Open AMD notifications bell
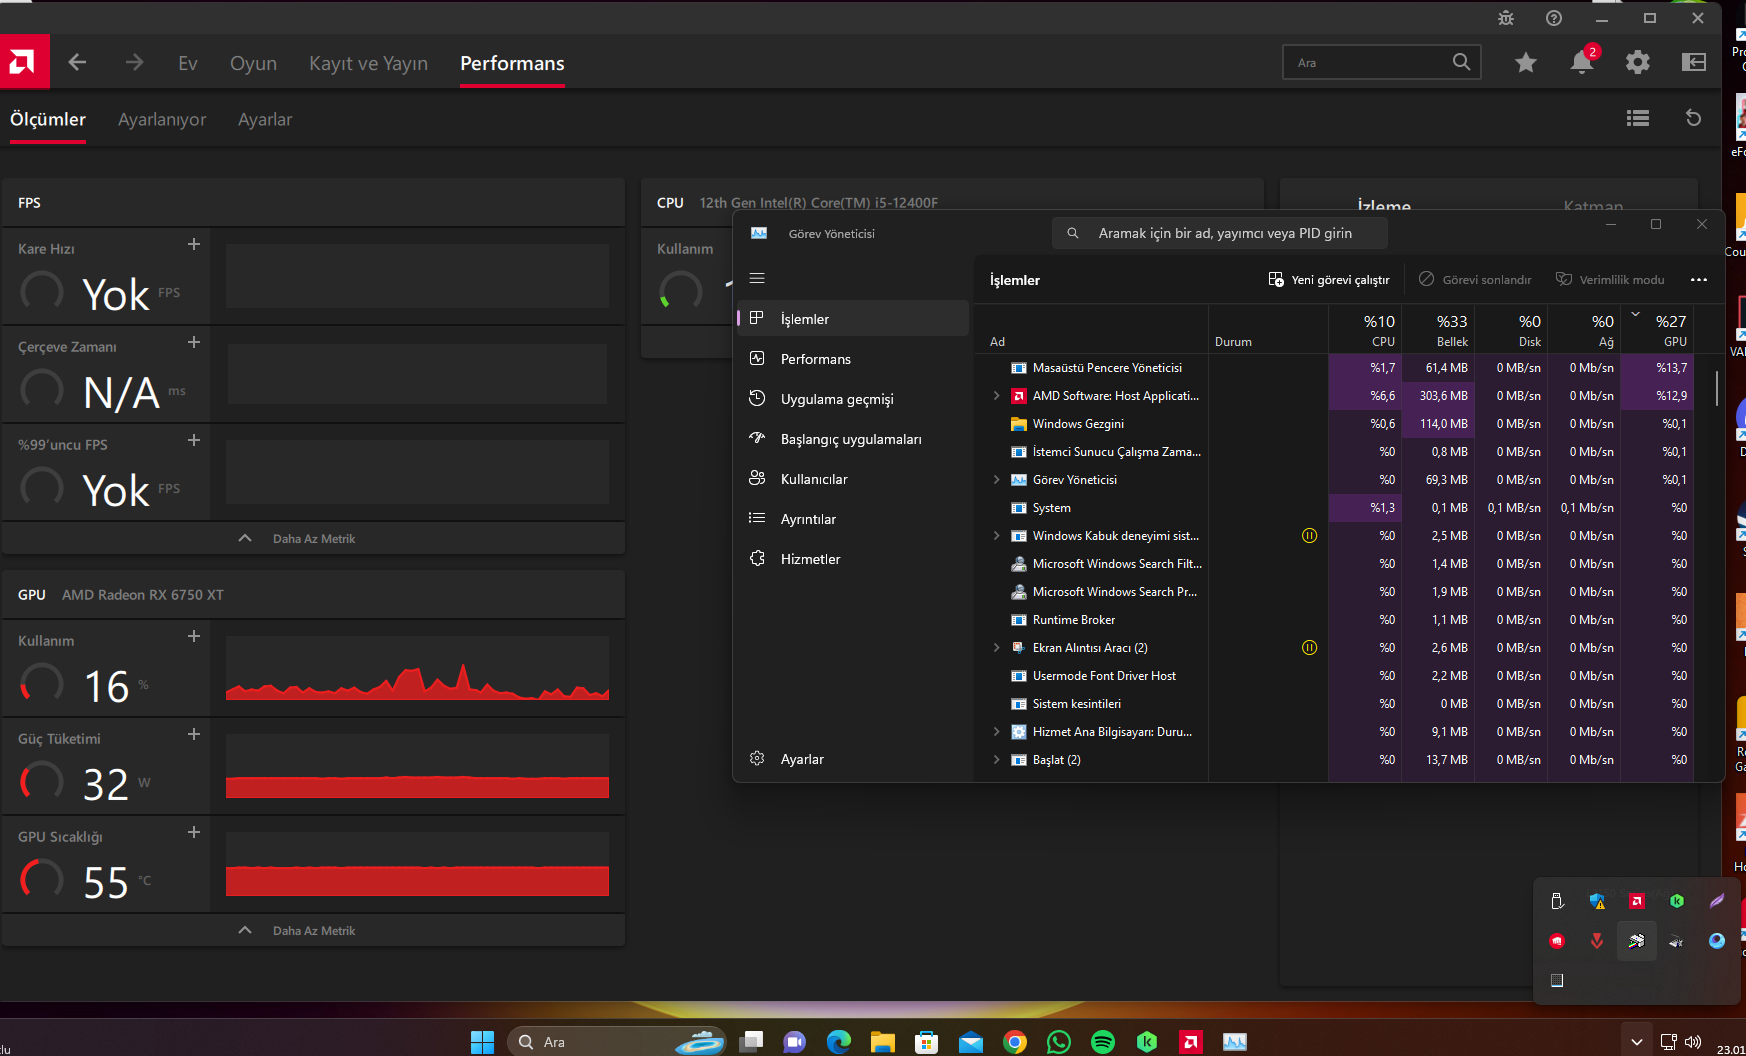The height and width of the screenshot is (1056, 1746). pos(1582,62)
